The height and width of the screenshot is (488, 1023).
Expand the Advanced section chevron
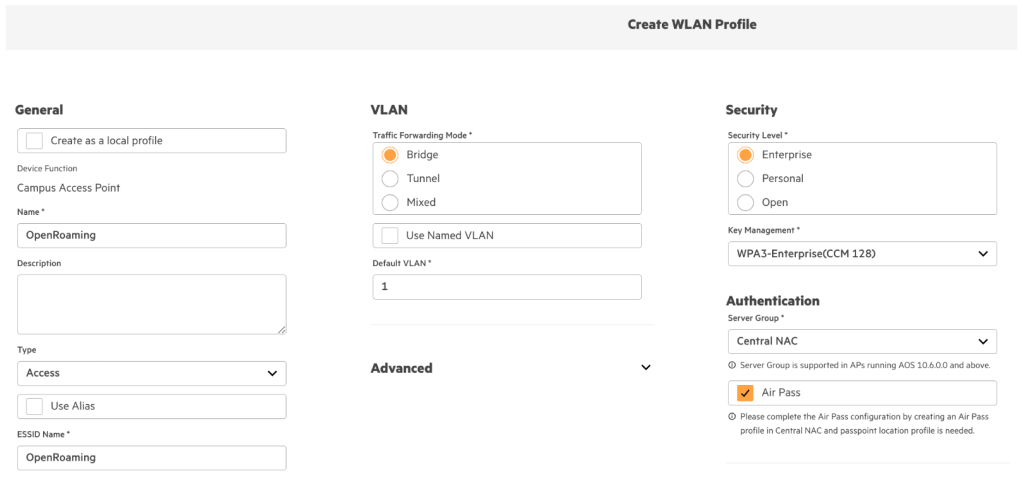[x=646, y=368]
